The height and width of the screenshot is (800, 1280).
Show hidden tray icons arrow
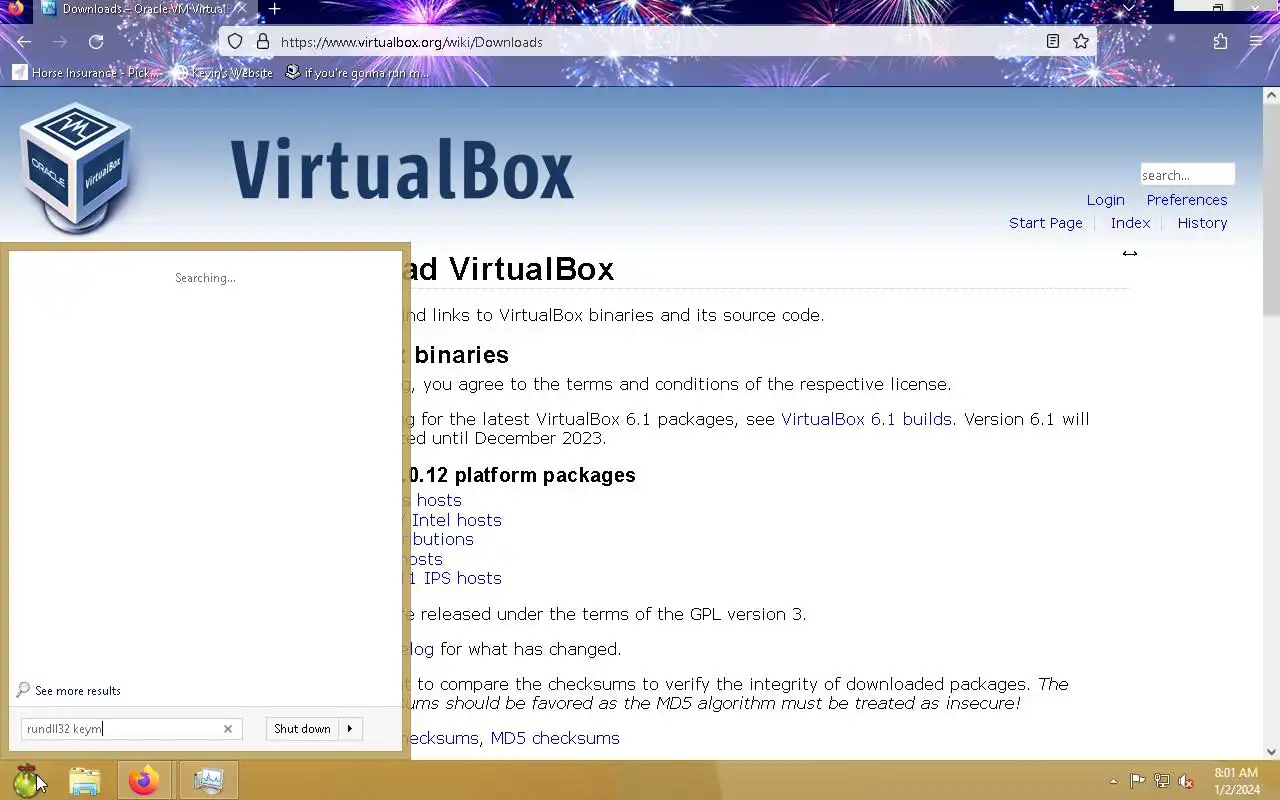1113,781
